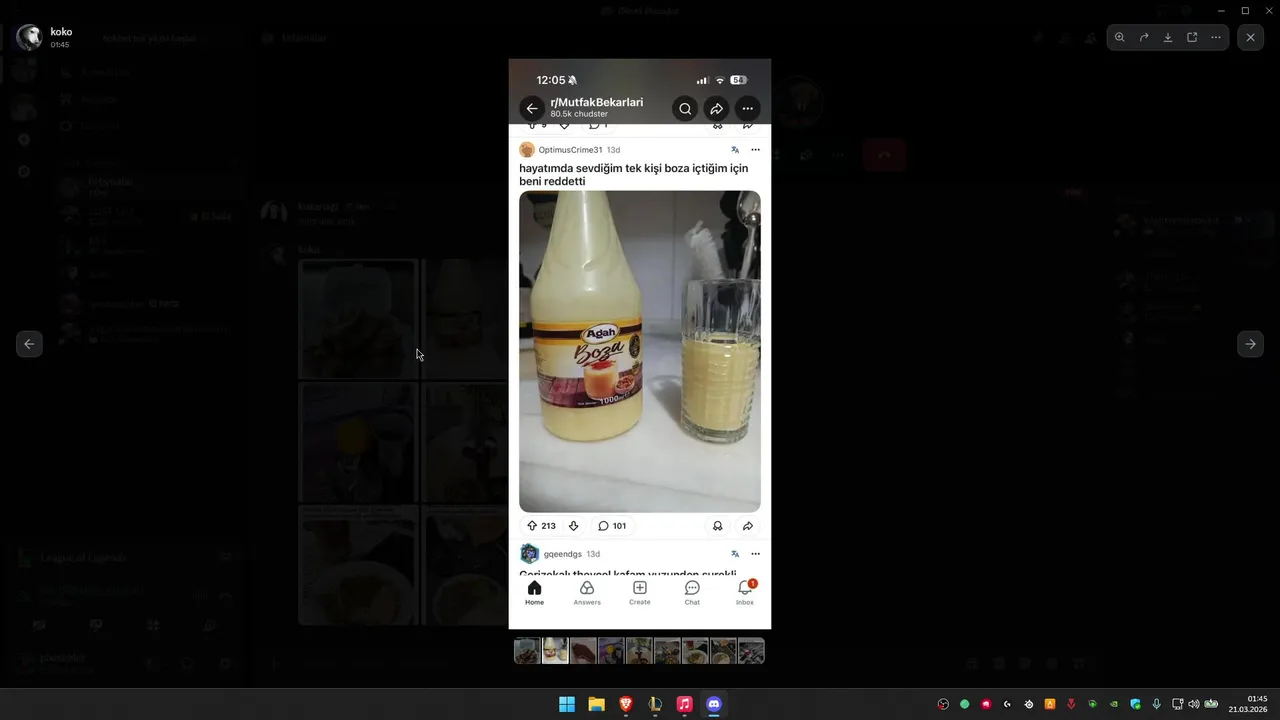Image resolution: width=1280 pixels, height=720 pixels.
Task: Open Brave browser from the taskbar
Action: pos(626,704)
